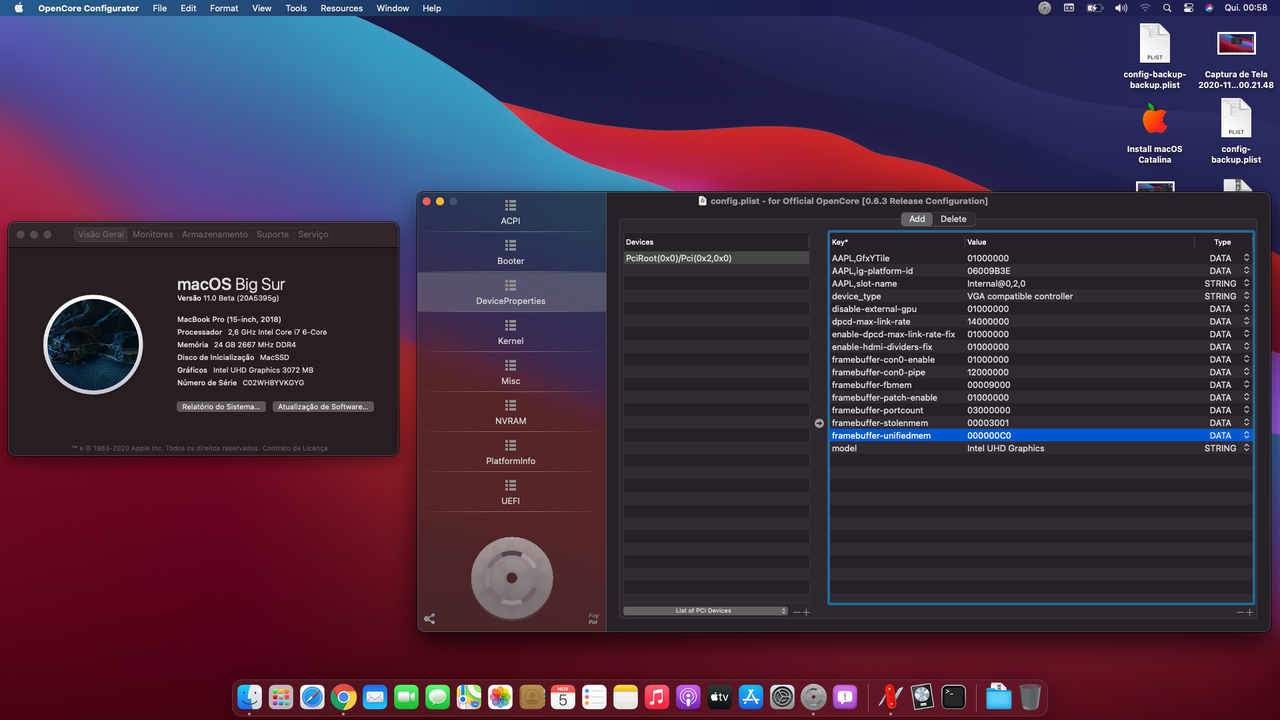This screenshot has height=720, width=1280.
Task: Open the Misc section in sidebar
Action: [511, 372]
